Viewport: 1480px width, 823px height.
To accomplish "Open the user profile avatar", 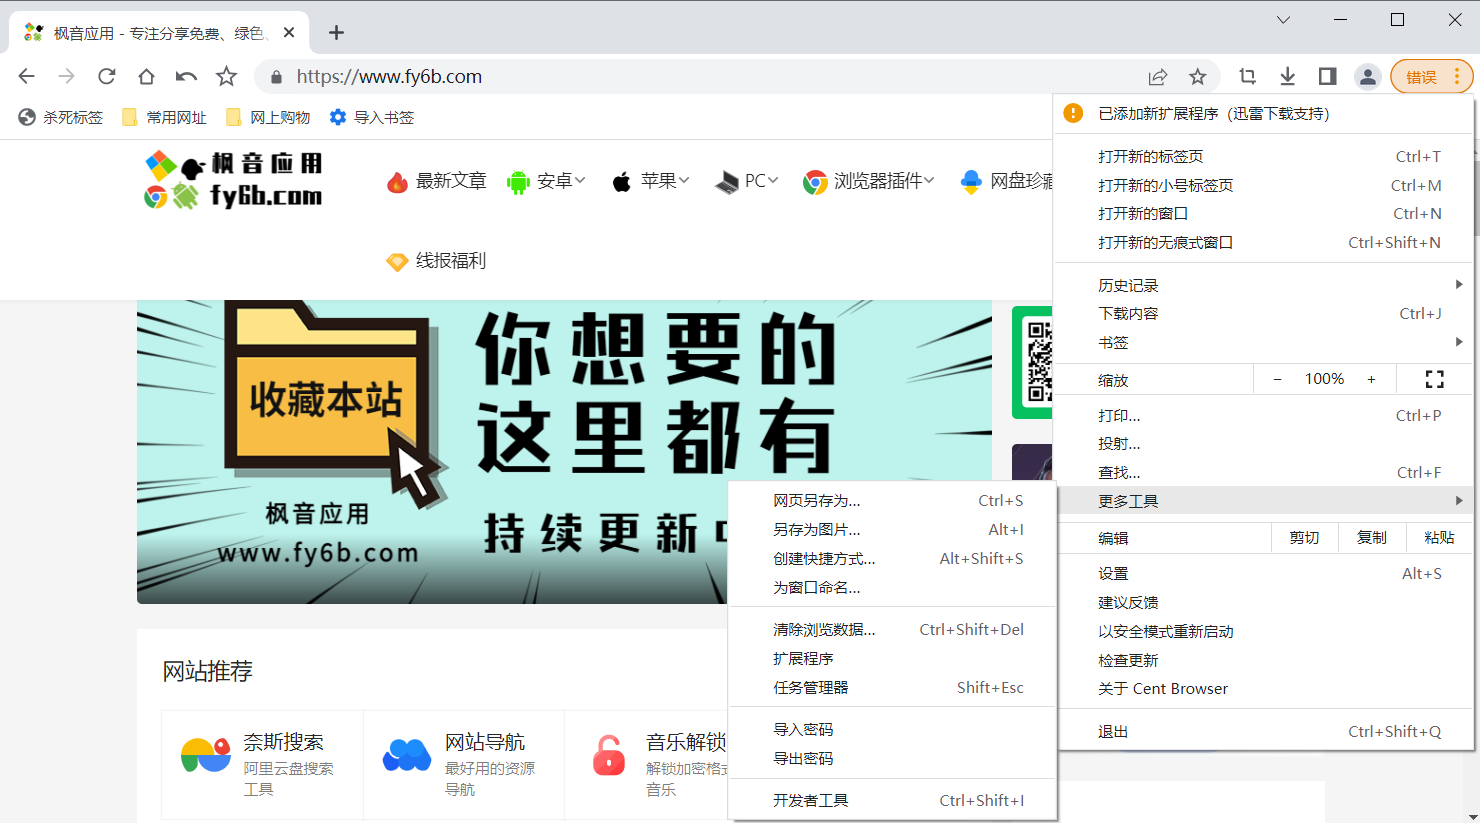I will coord(1368,76).
